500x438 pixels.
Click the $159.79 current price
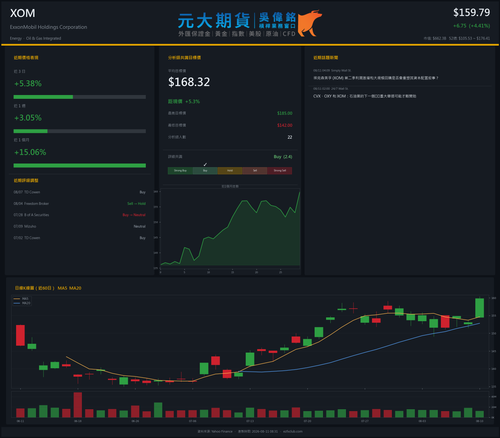tap(471, 13)
